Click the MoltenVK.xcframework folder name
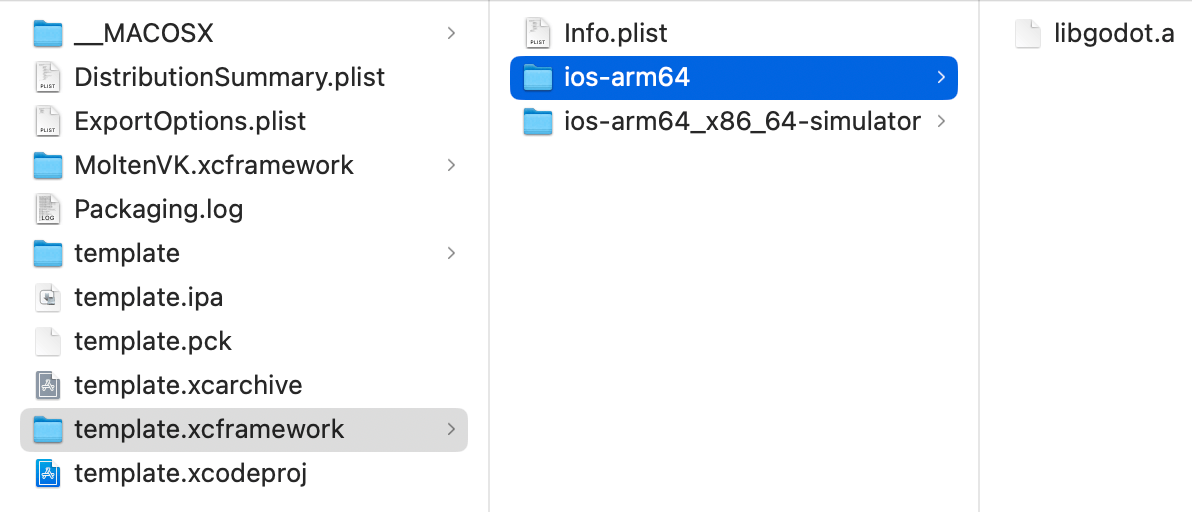 coord(214,165)
